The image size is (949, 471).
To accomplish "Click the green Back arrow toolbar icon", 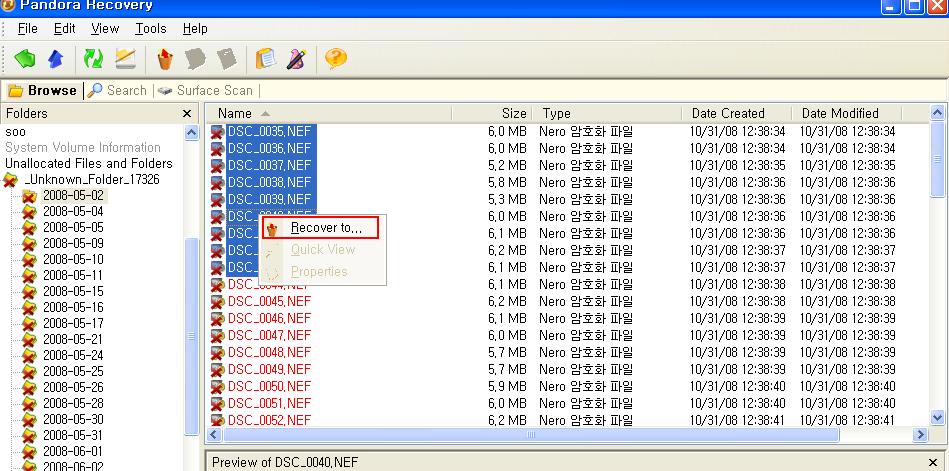I will (25, 59).
